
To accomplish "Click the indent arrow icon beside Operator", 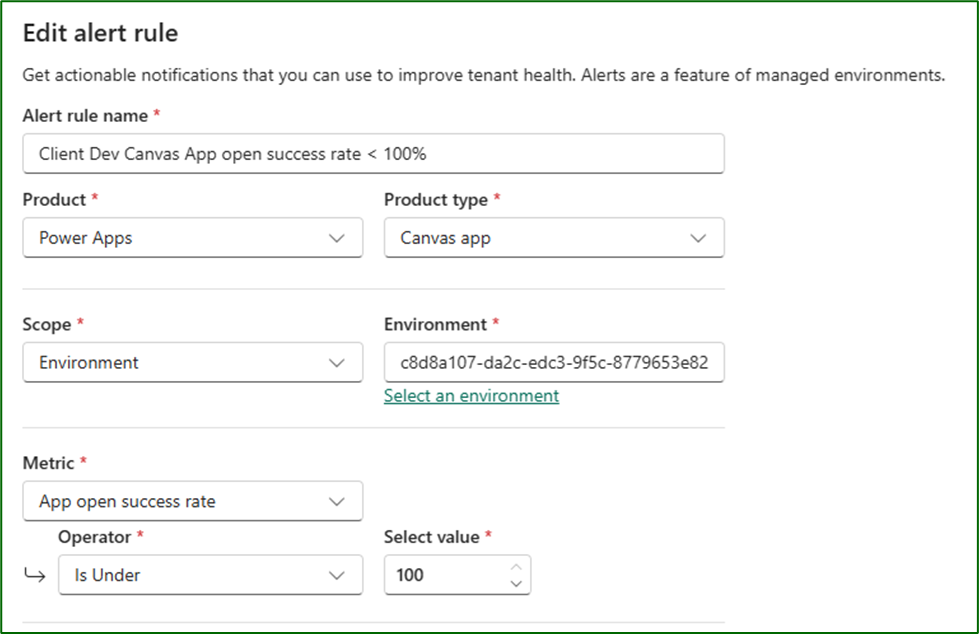I will [x=34, y=576].
